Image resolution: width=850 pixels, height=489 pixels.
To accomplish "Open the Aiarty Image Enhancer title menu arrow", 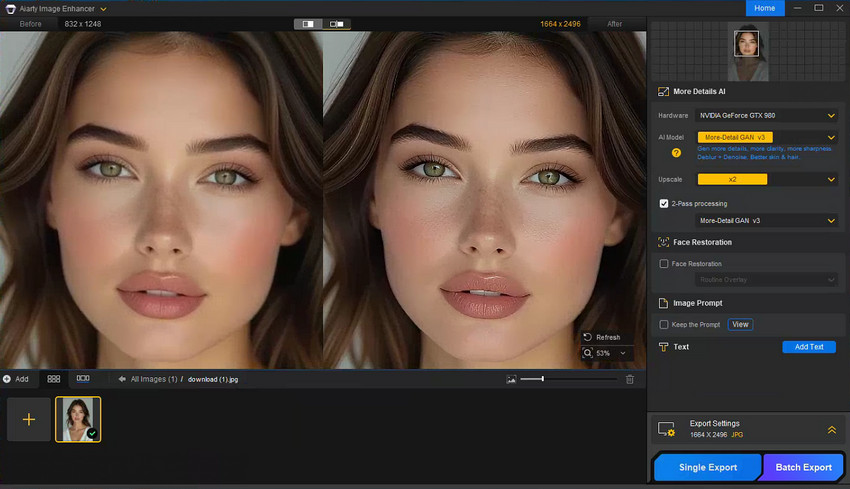I will click(x=103, y=8).
